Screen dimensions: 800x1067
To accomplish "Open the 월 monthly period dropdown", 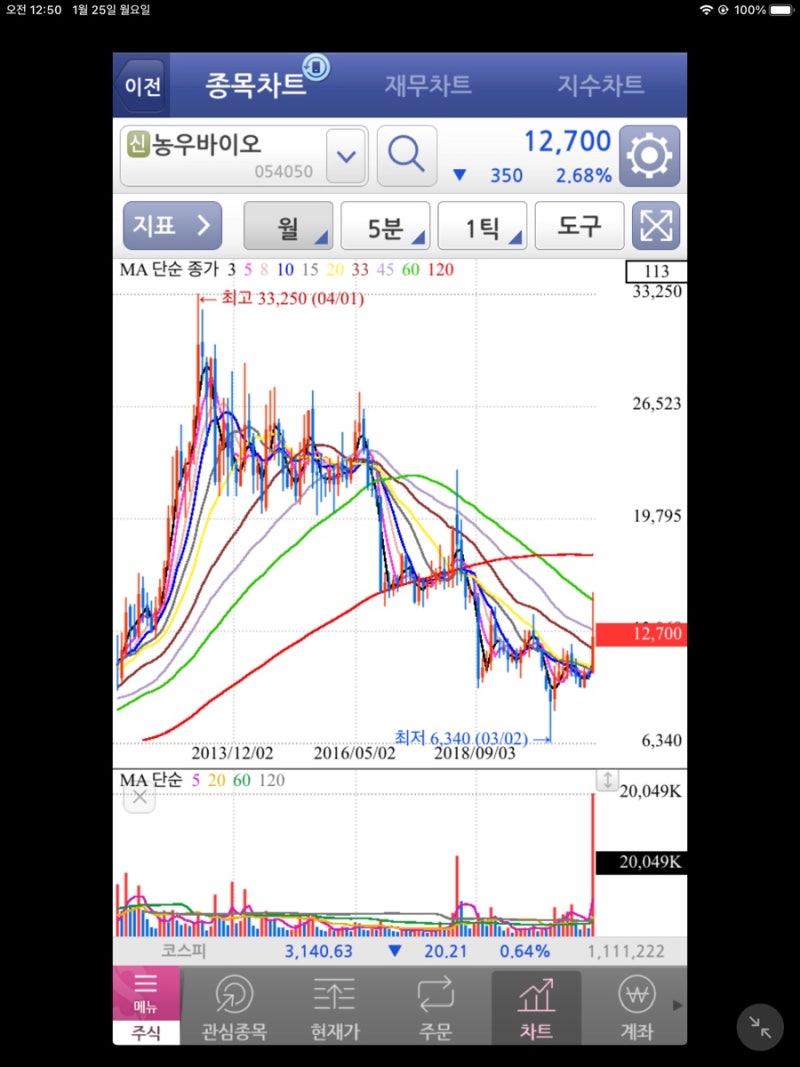I will (x=288, y=226).
